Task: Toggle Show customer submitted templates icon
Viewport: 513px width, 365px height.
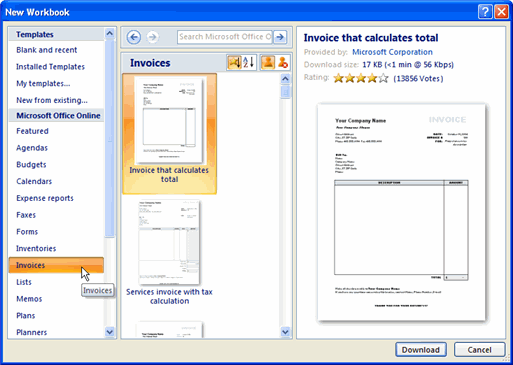Action: pos(268,63)
